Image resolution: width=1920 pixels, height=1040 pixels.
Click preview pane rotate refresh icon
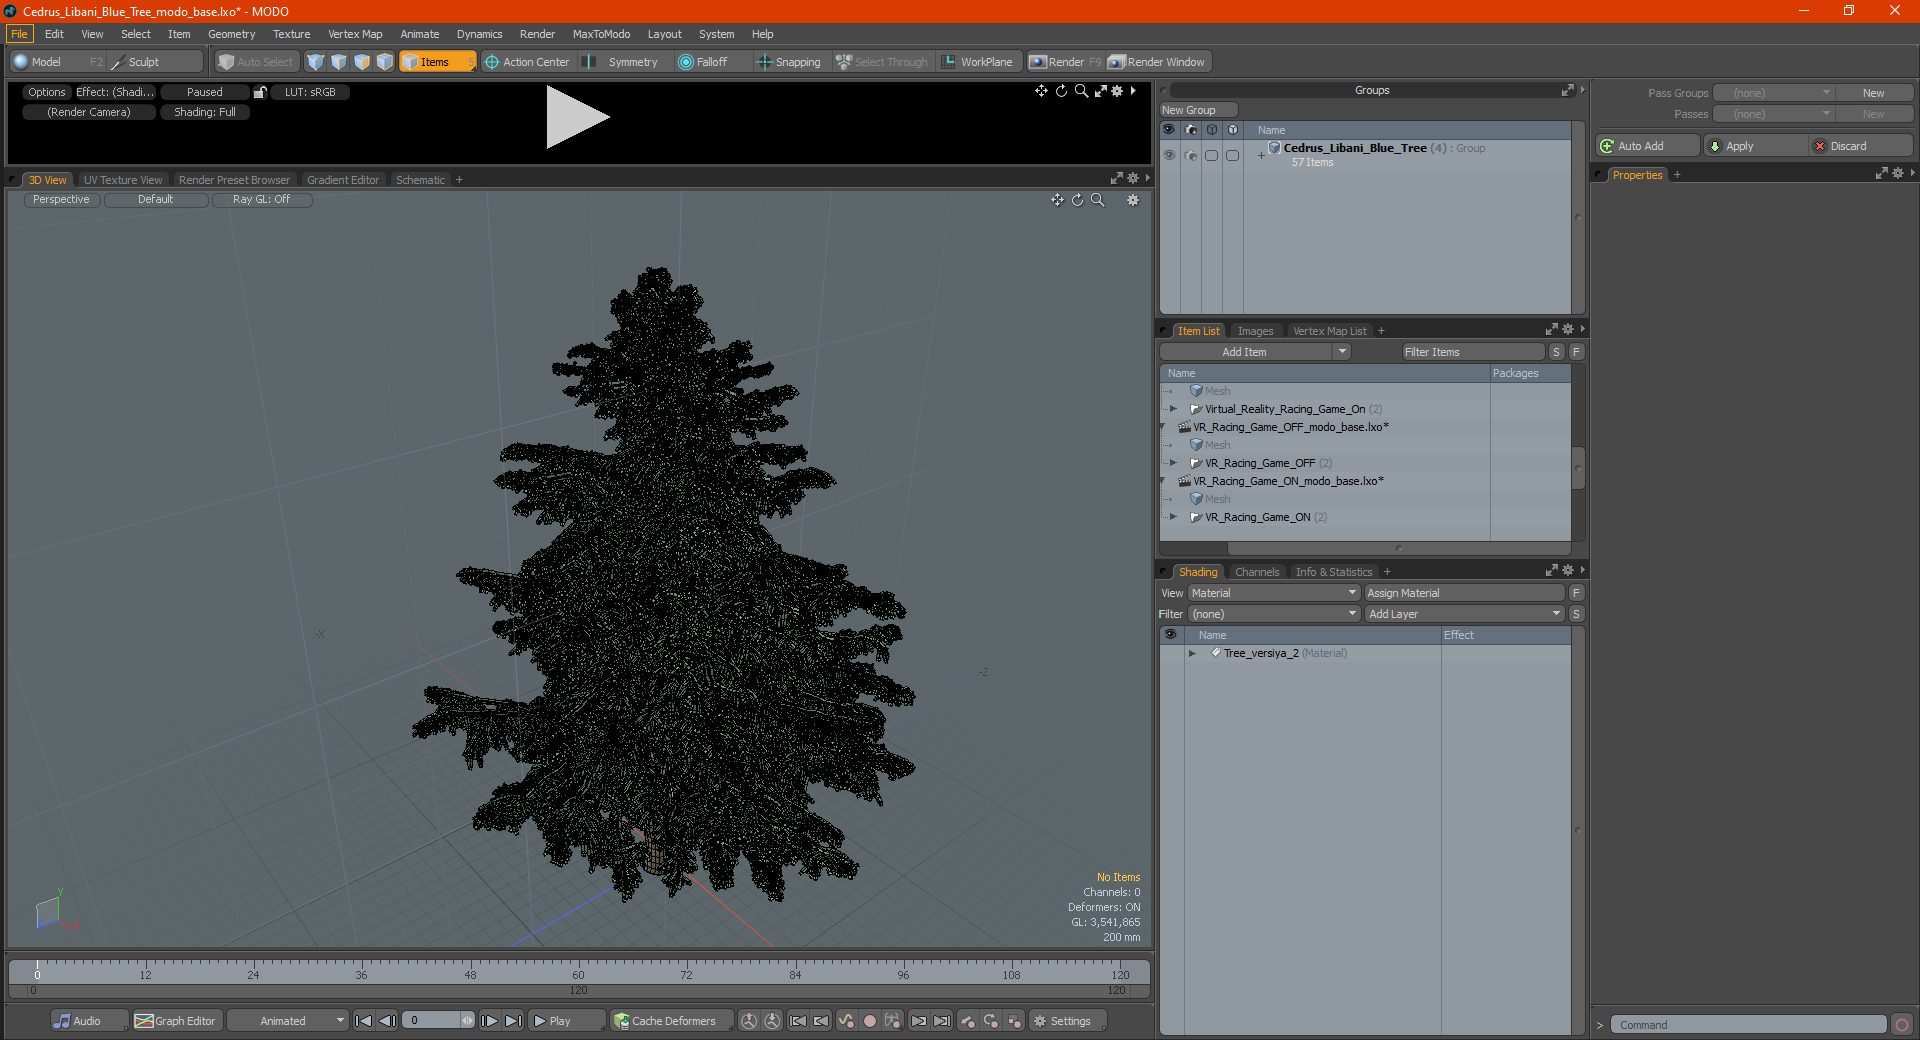tap(1062, 91)
